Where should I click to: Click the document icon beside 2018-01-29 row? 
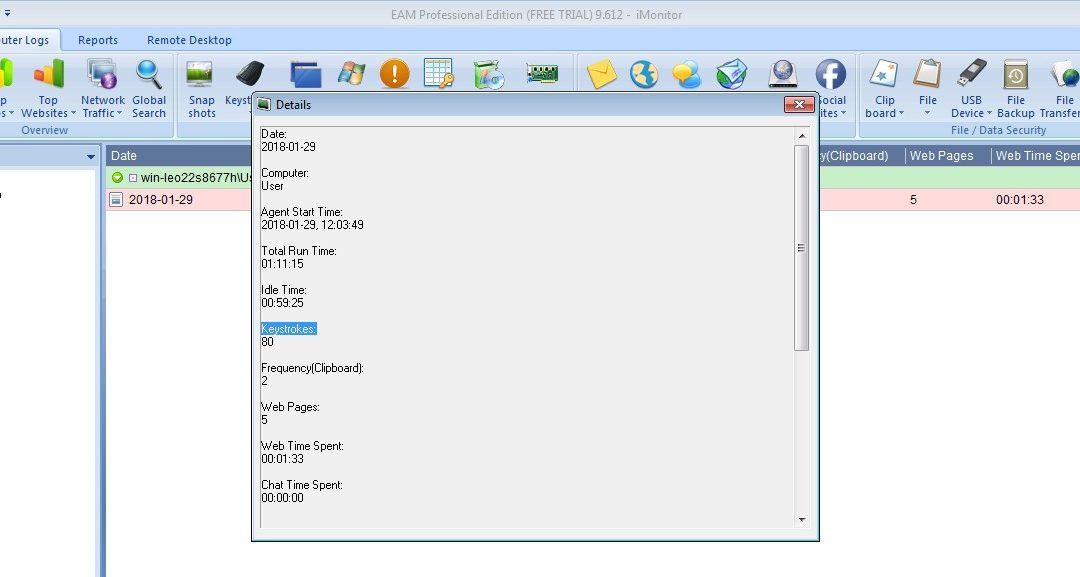pos(116,200)
